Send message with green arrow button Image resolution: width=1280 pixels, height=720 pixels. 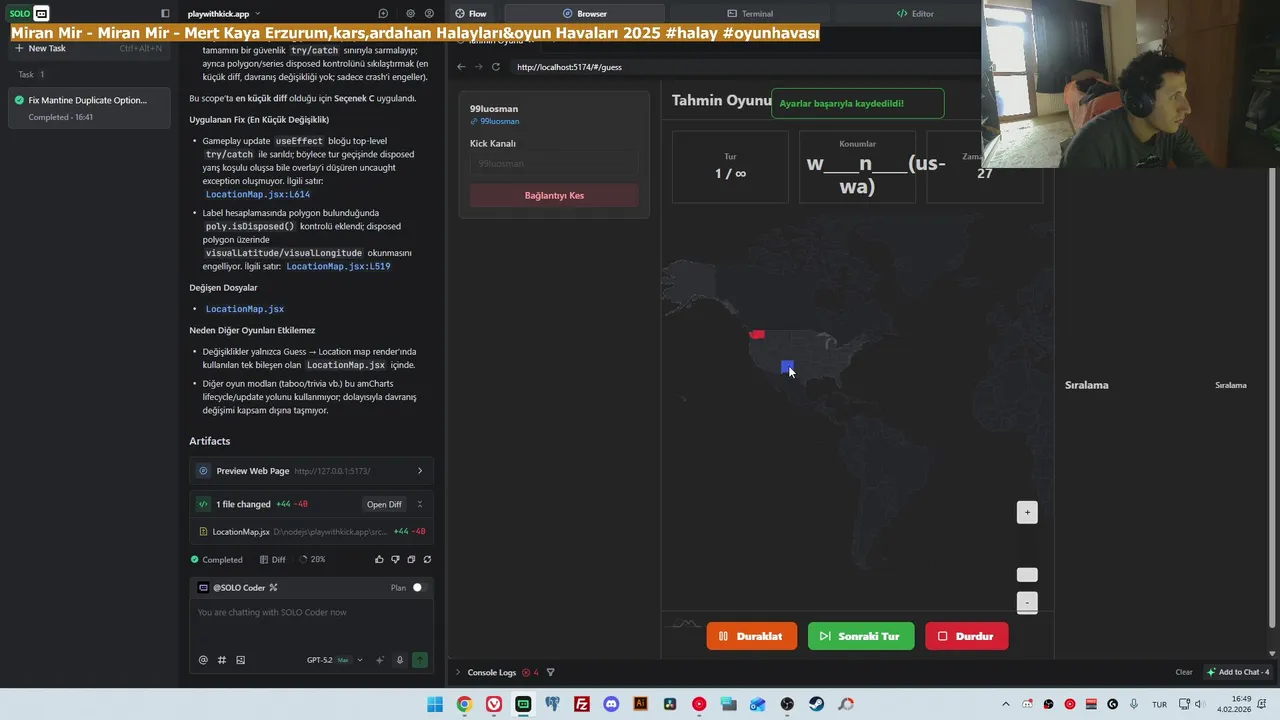coord(420,660)
